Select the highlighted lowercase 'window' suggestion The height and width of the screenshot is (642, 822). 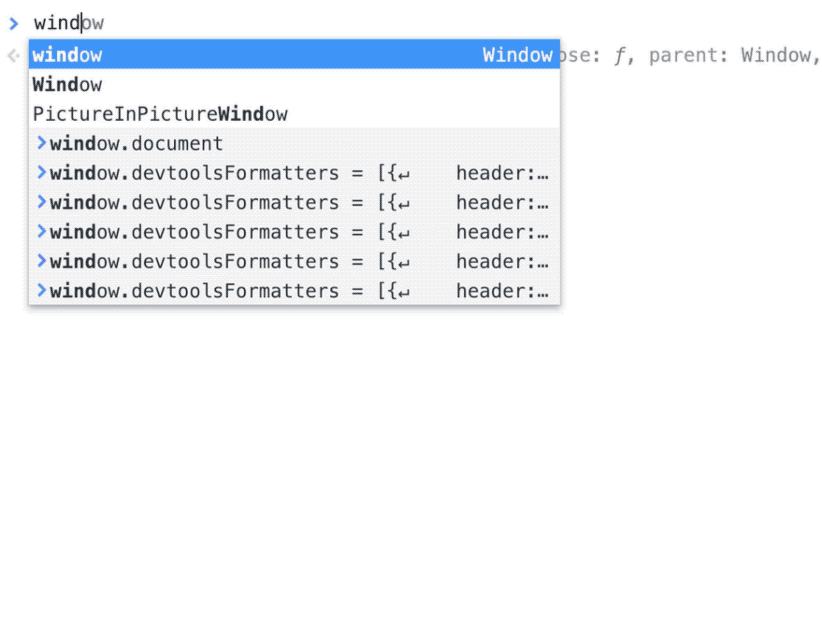(x=67, y=55)
